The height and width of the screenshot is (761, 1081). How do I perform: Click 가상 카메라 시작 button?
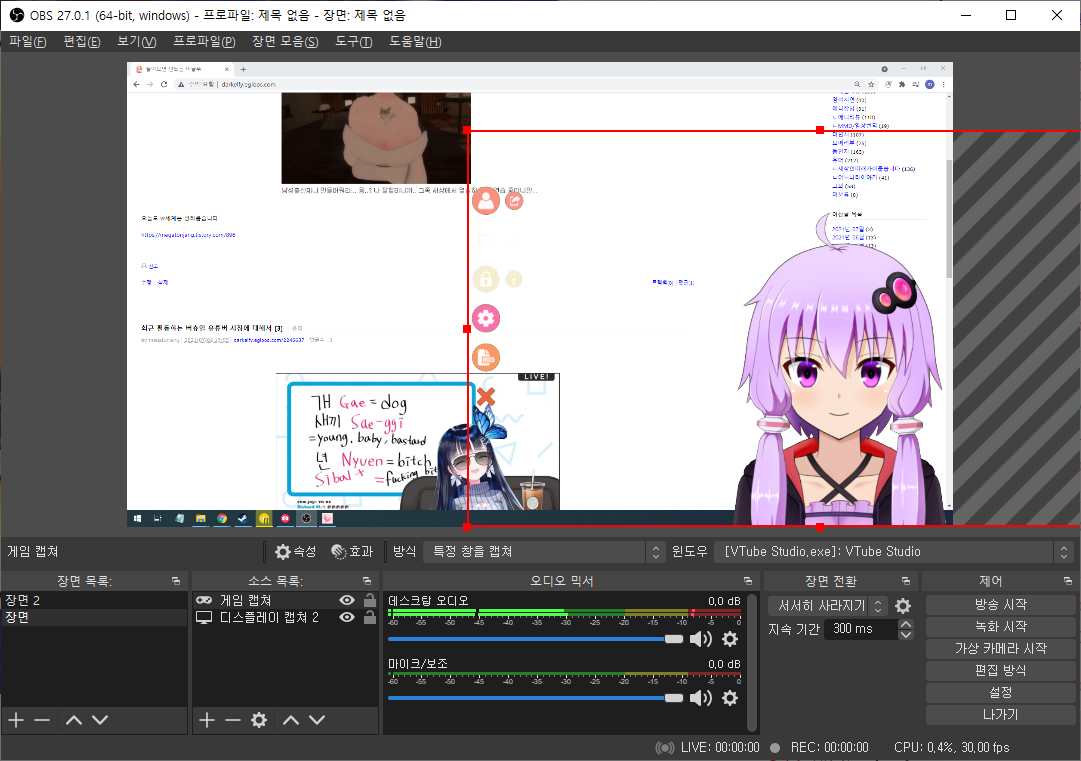coord(1000,649)
